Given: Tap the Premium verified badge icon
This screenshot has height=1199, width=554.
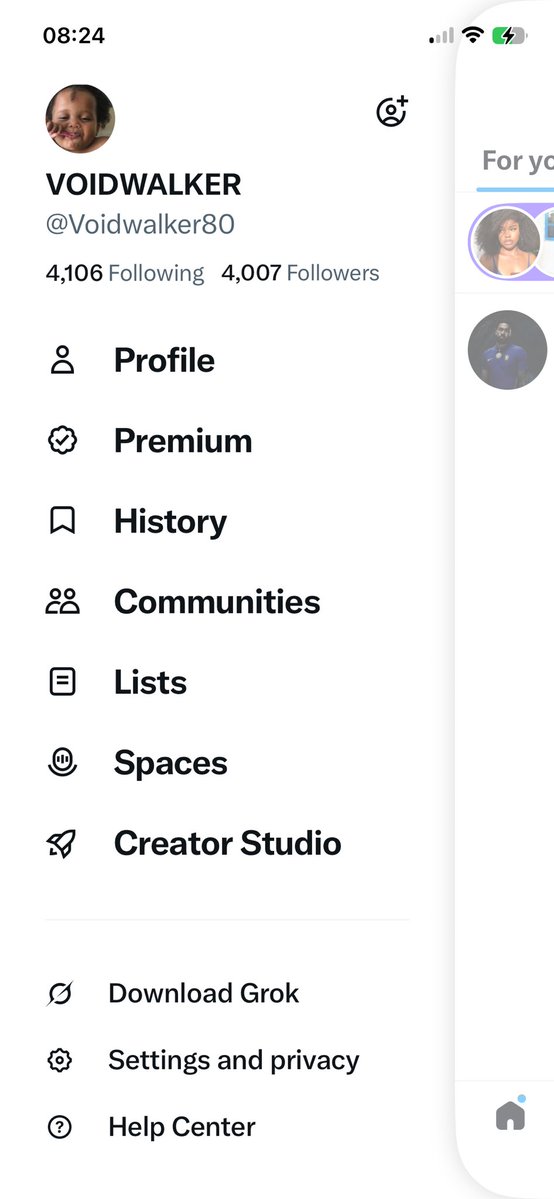Looking at the screenshot, I should (62, 440).
